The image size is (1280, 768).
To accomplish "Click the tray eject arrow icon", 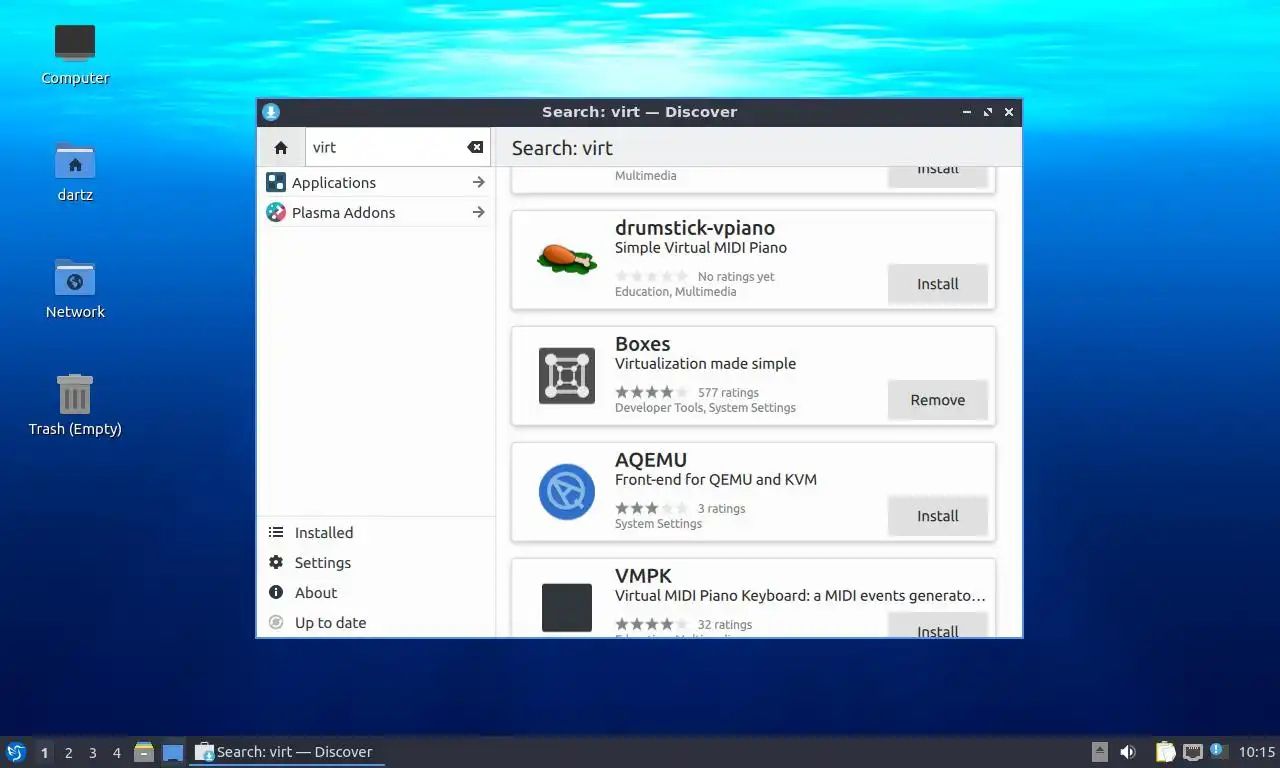I will 1099,752.
